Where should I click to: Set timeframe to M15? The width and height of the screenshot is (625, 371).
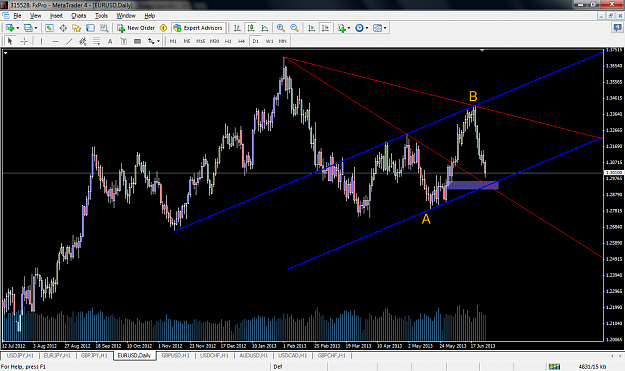[x=200, y=41]
